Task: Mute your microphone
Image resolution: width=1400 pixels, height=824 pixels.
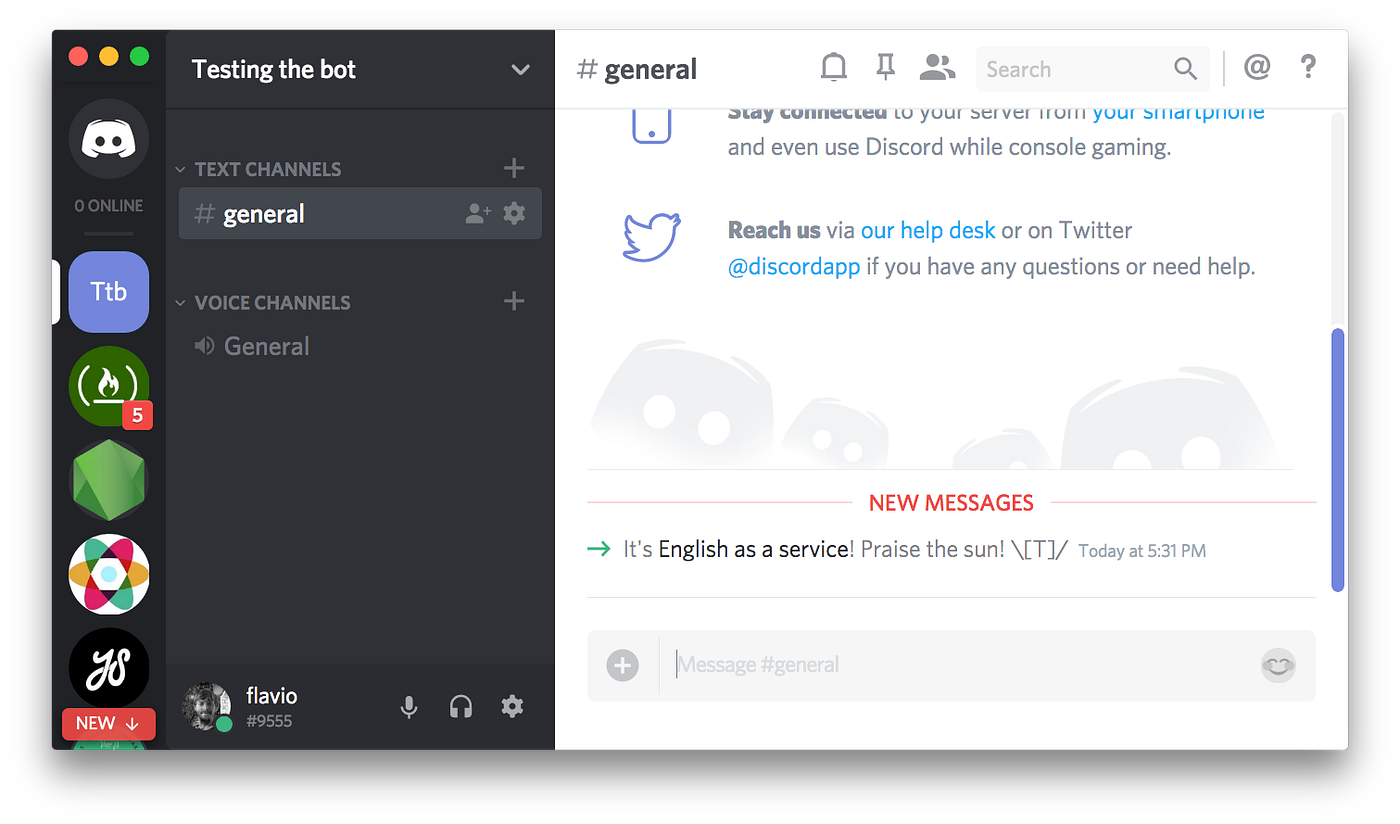Action: pyautogui.click(x=409, y=706)
